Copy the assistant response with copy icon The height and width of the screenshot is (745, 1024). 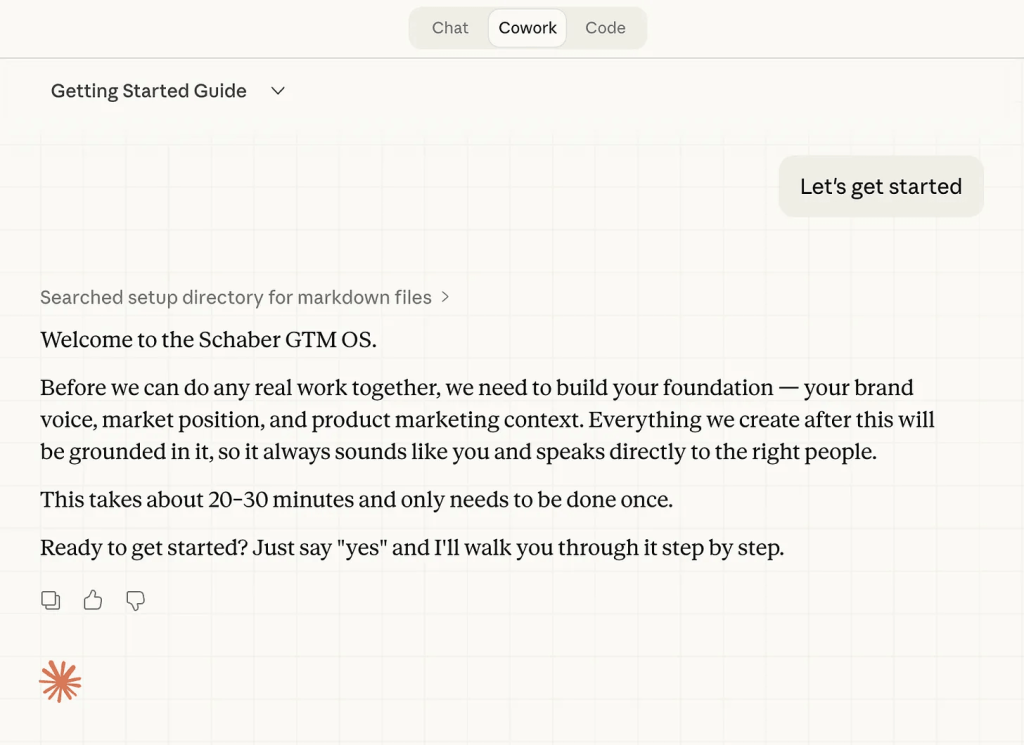pyautogui.click(x=50, y=600)
